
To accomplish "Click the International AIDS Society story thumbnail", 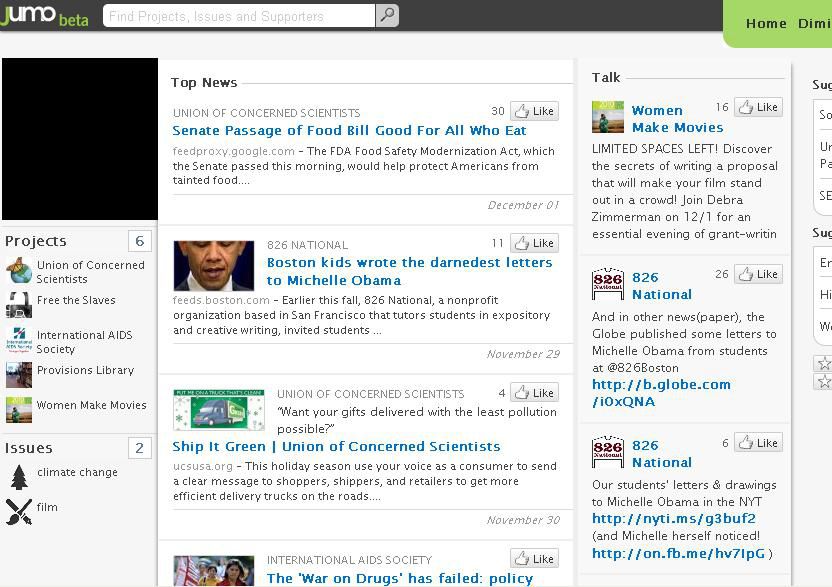I will 214,571.
